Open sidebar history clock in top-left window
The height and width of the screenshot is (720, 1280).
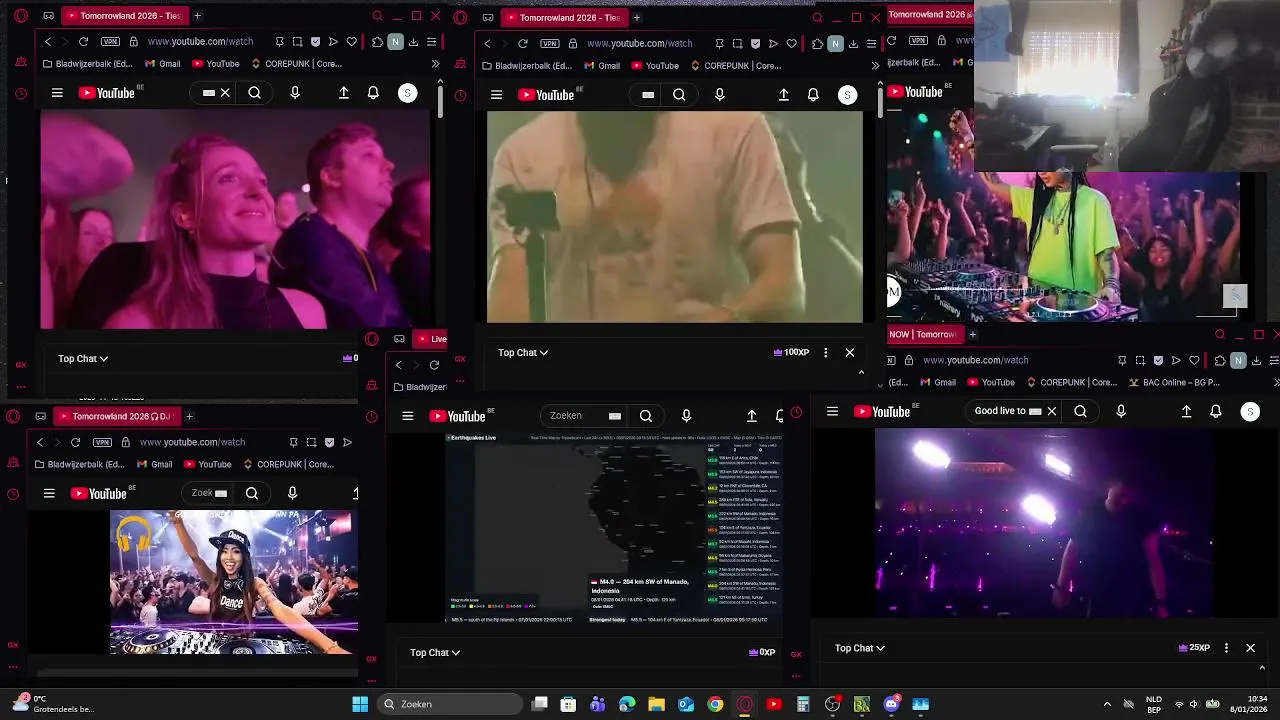coord(21,94)
